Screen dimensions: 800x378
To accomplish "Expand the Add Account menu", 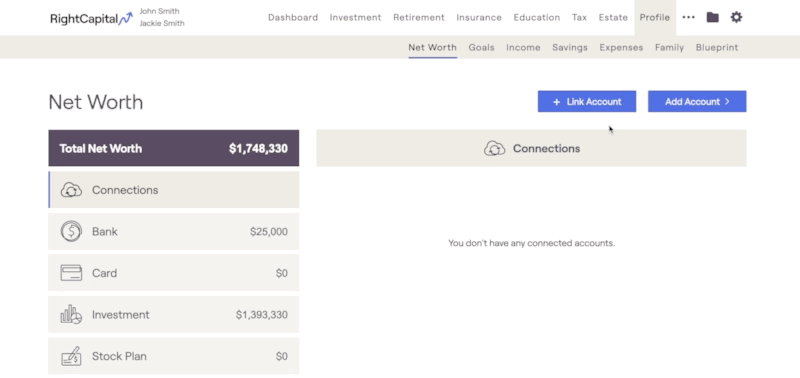I will click(697, 102).
